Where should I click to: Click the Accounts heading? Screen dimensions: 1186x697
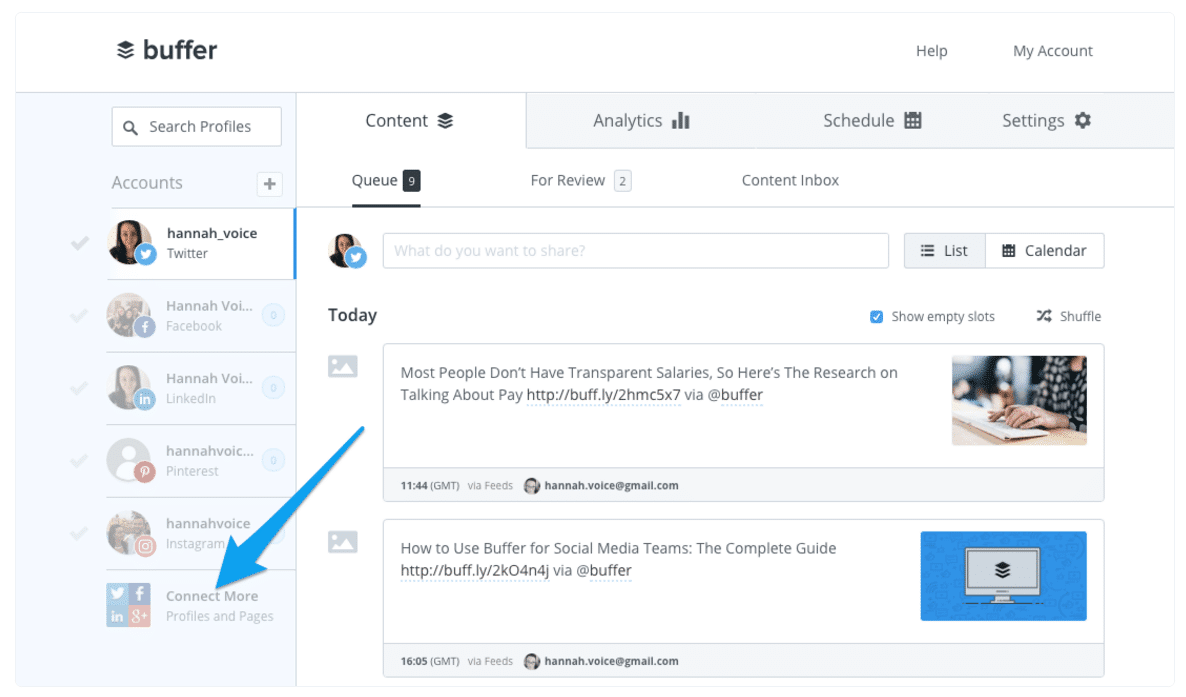point(147,182)
